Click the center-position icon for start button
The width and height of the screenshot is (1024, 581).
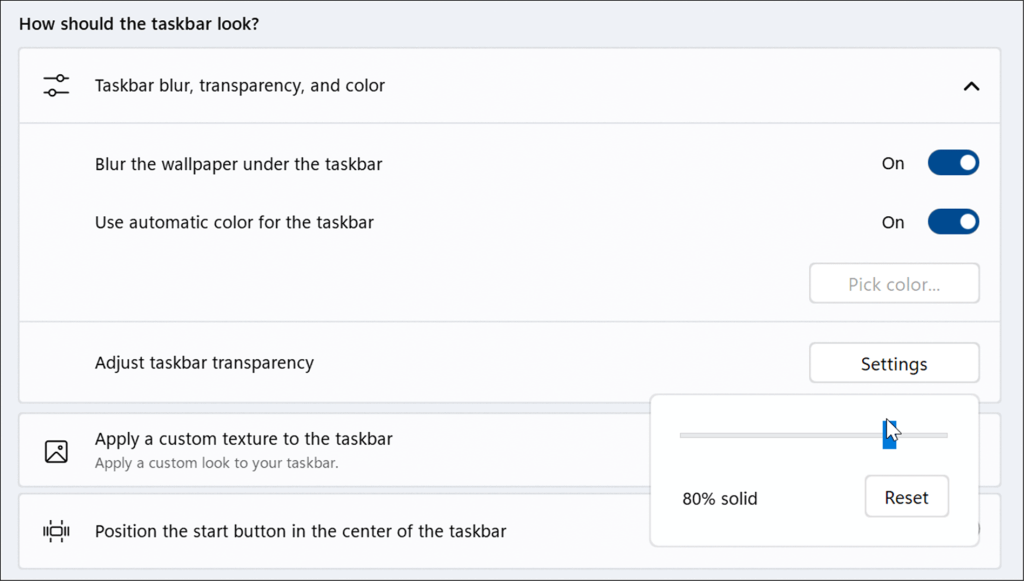56,531
